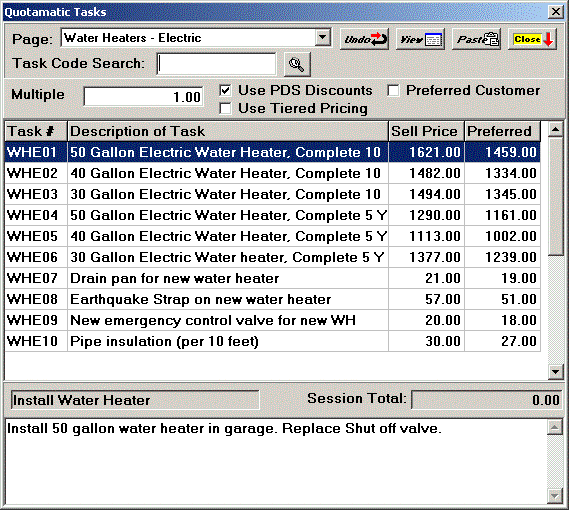Click into the Task Code Search field
The image size is (569, 510).
click(x=216, y=64)
